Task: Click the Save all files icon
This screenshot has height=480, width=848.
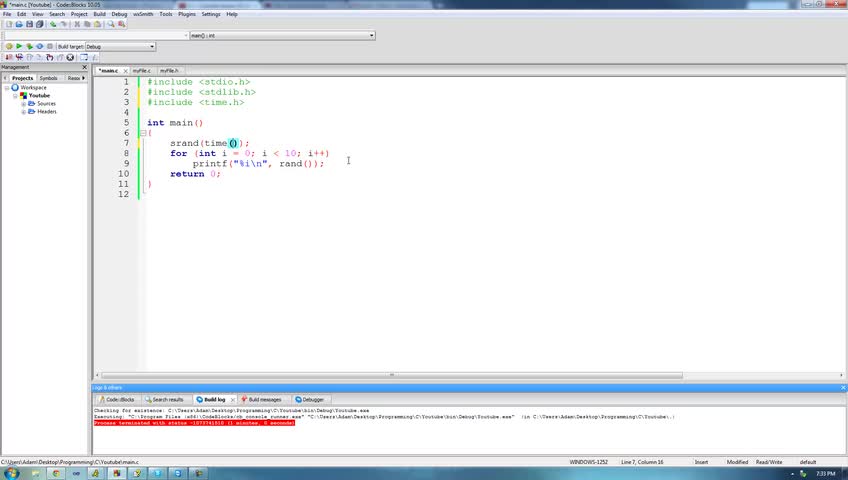Action: pos(39,24)
